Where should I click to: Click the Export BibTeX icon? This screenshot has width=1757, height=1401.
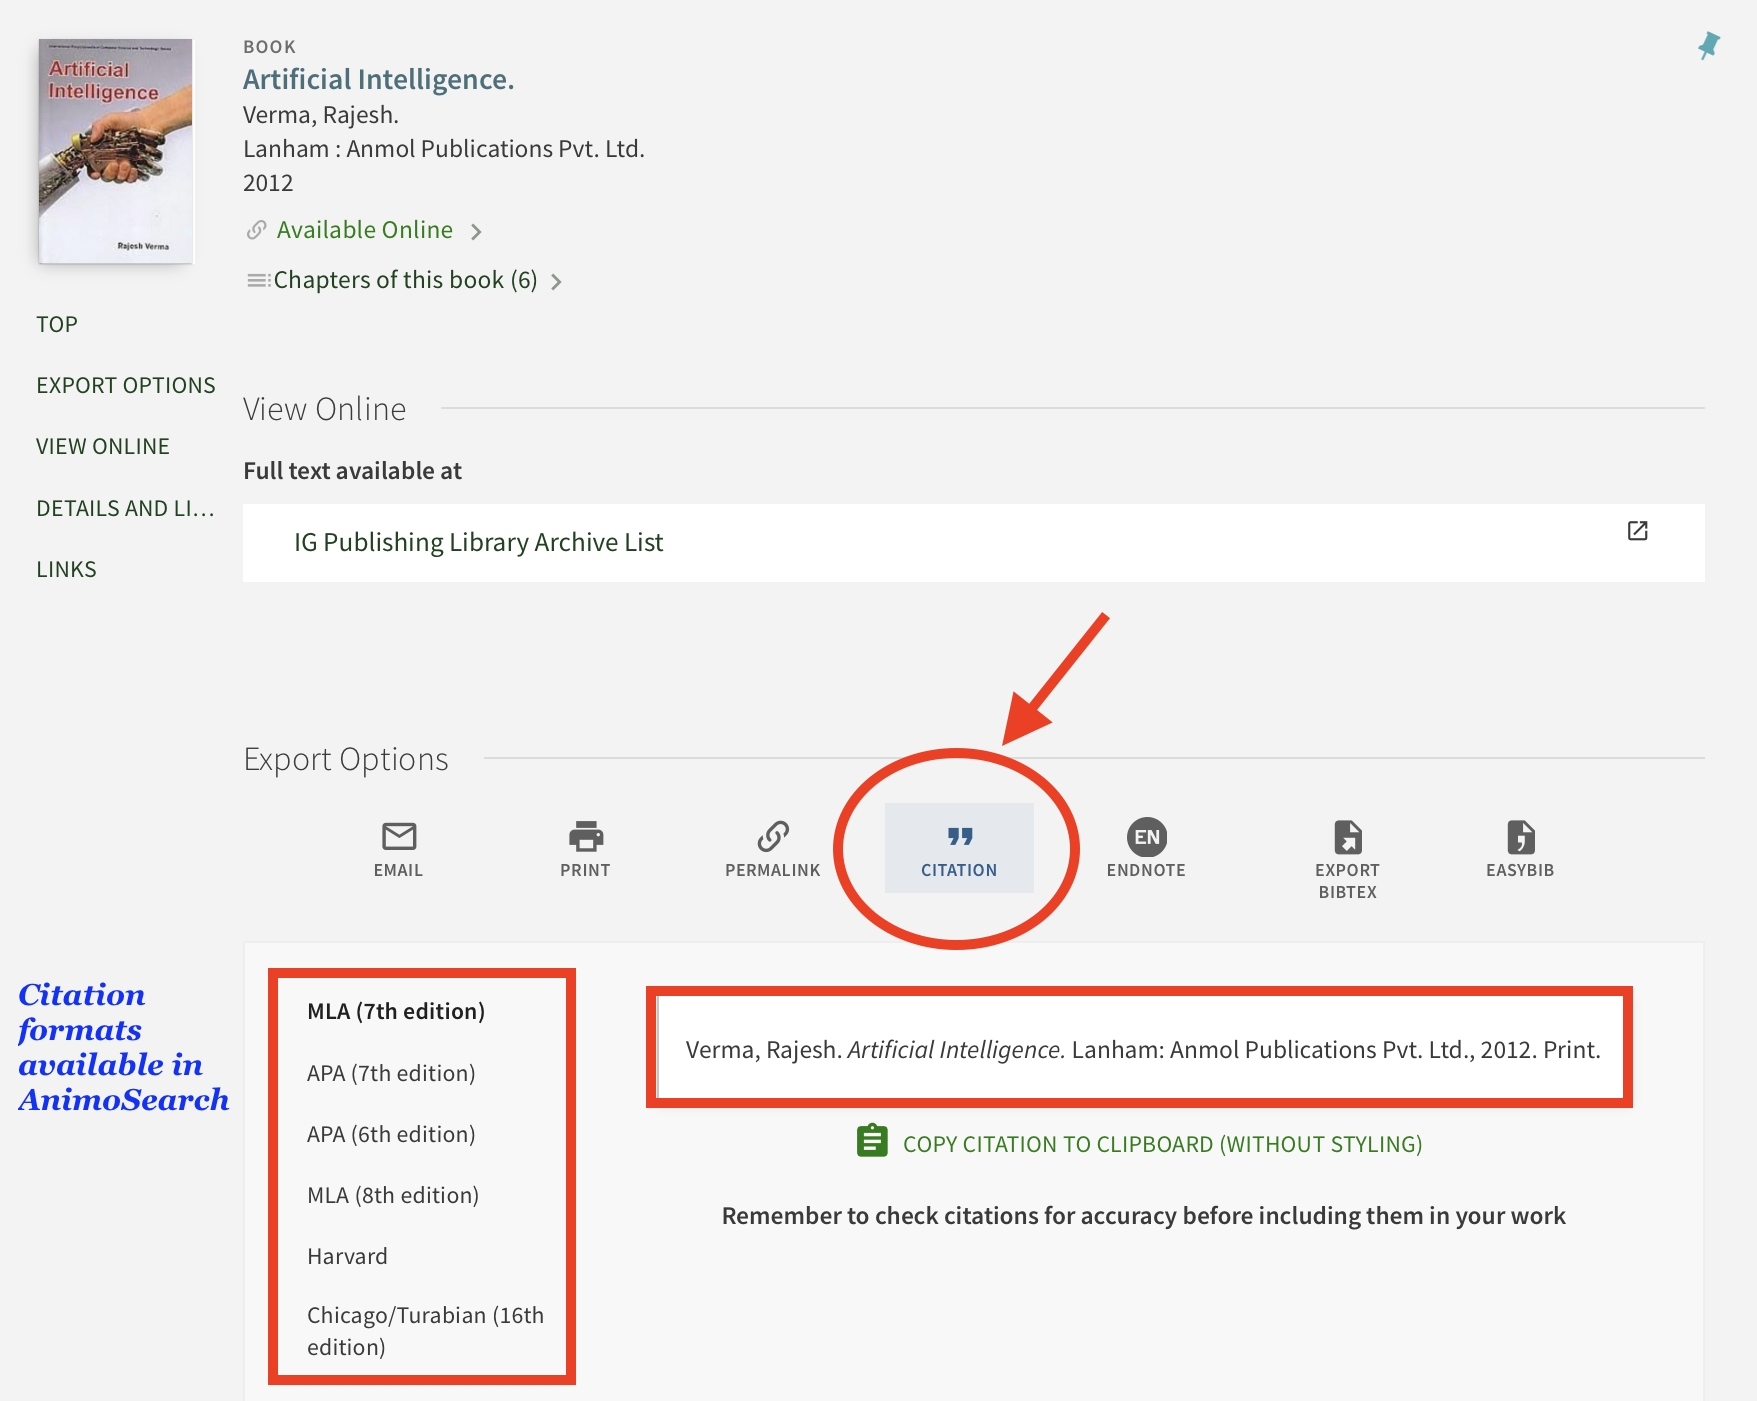[x=1347, y=837]
